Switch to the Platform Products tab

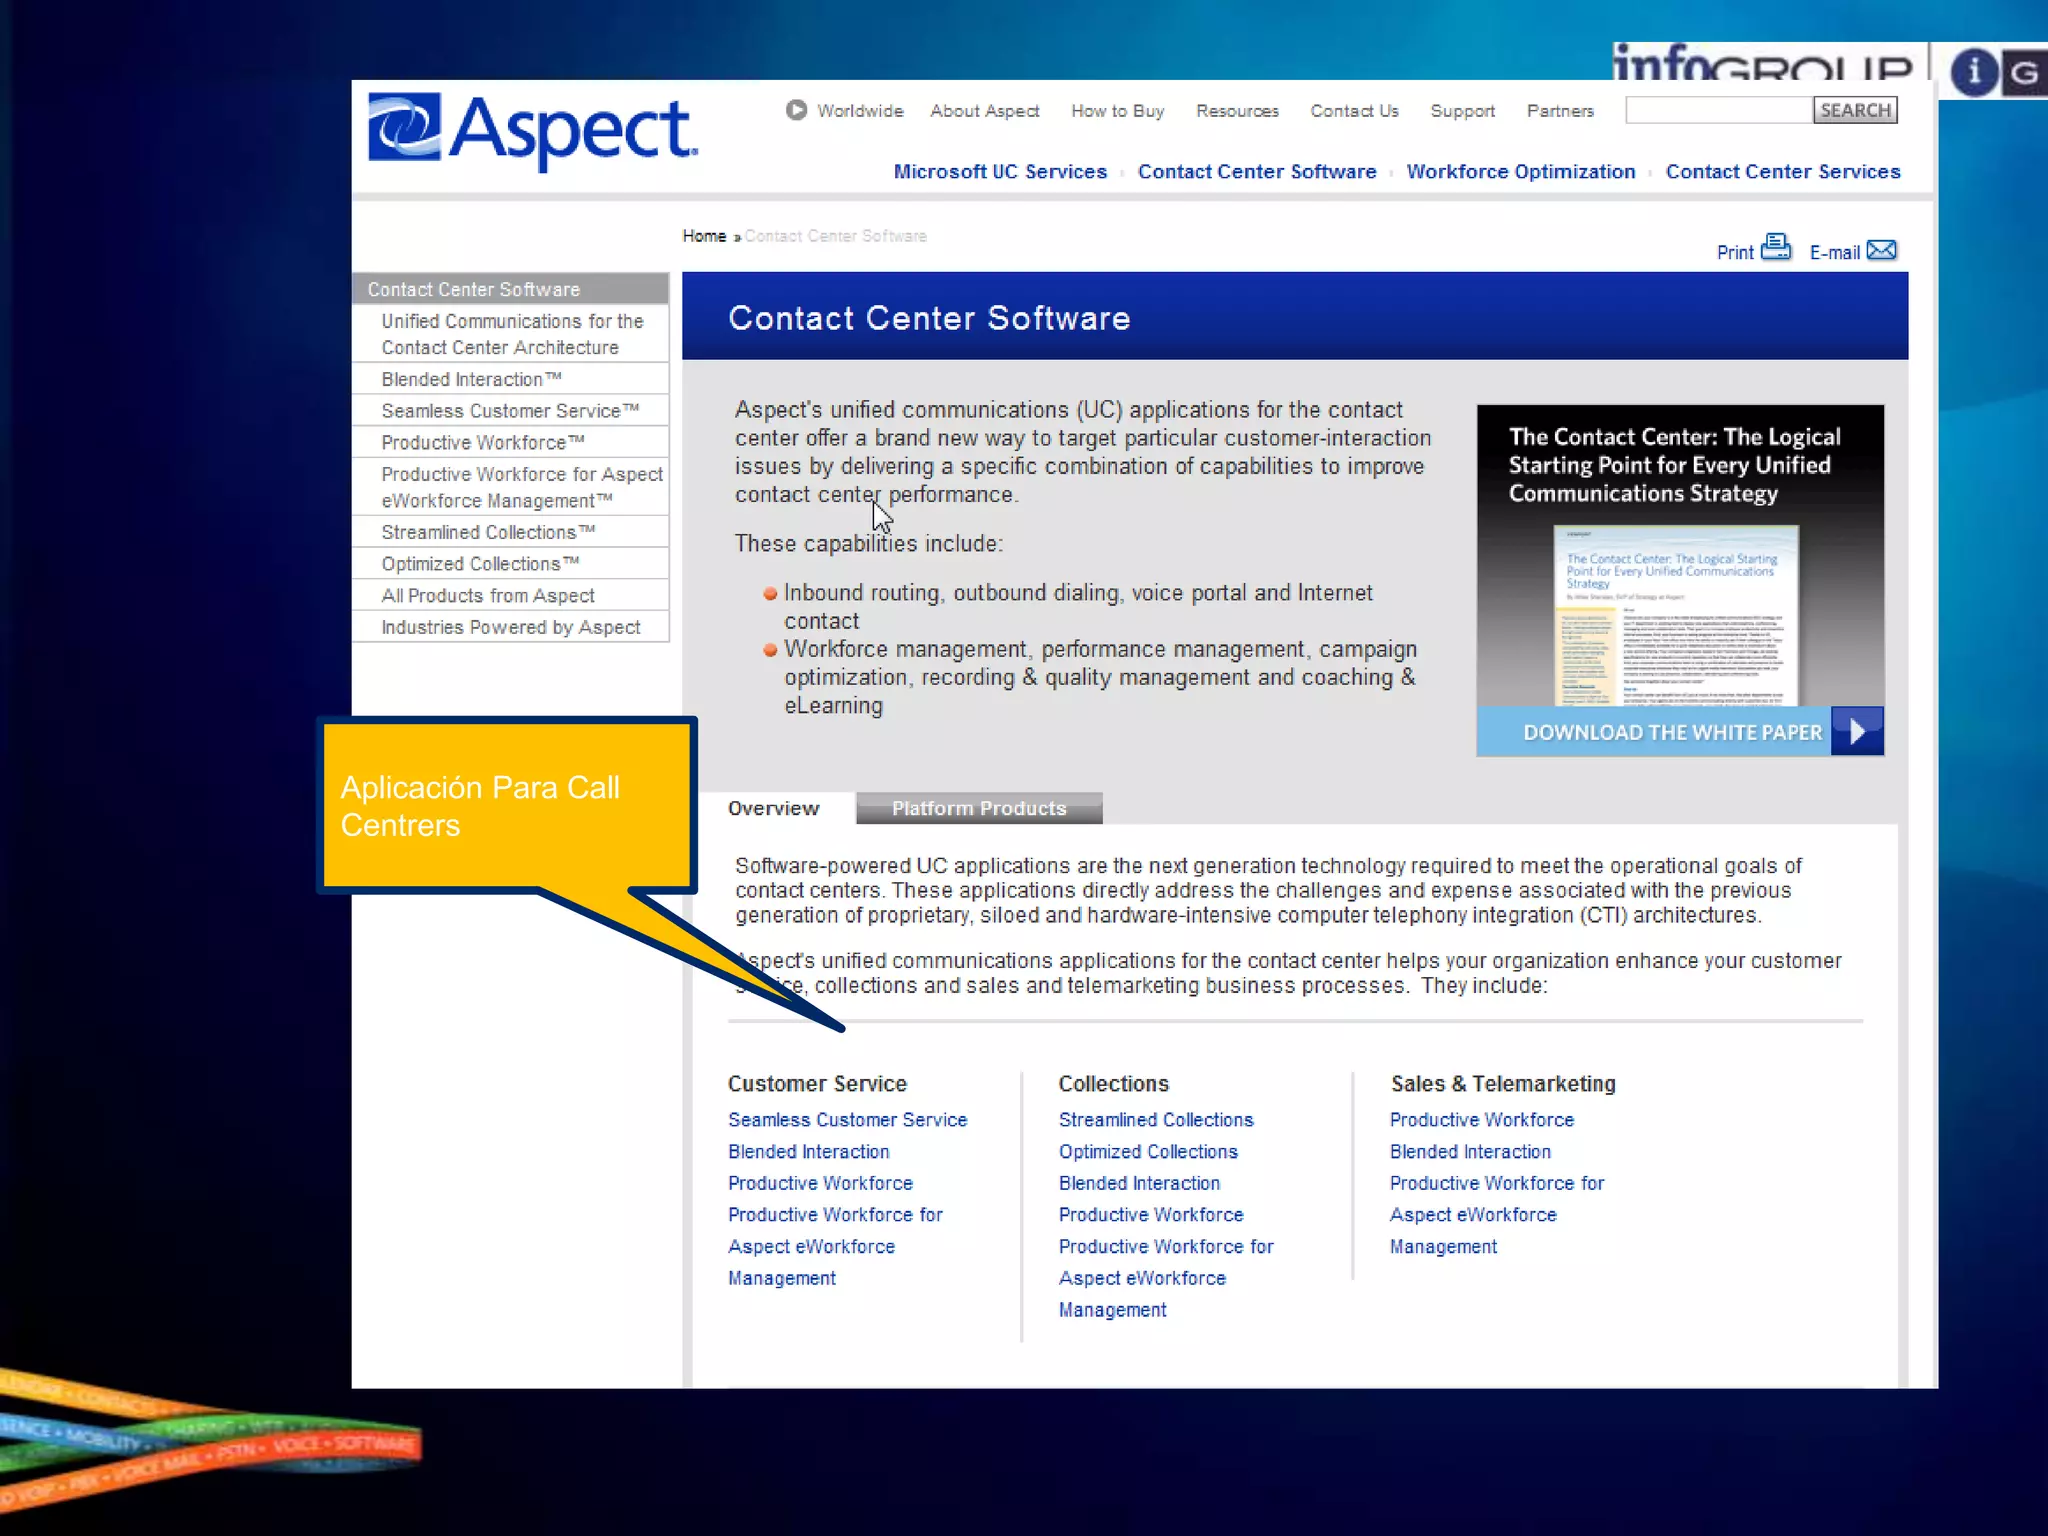coord(978,808)
